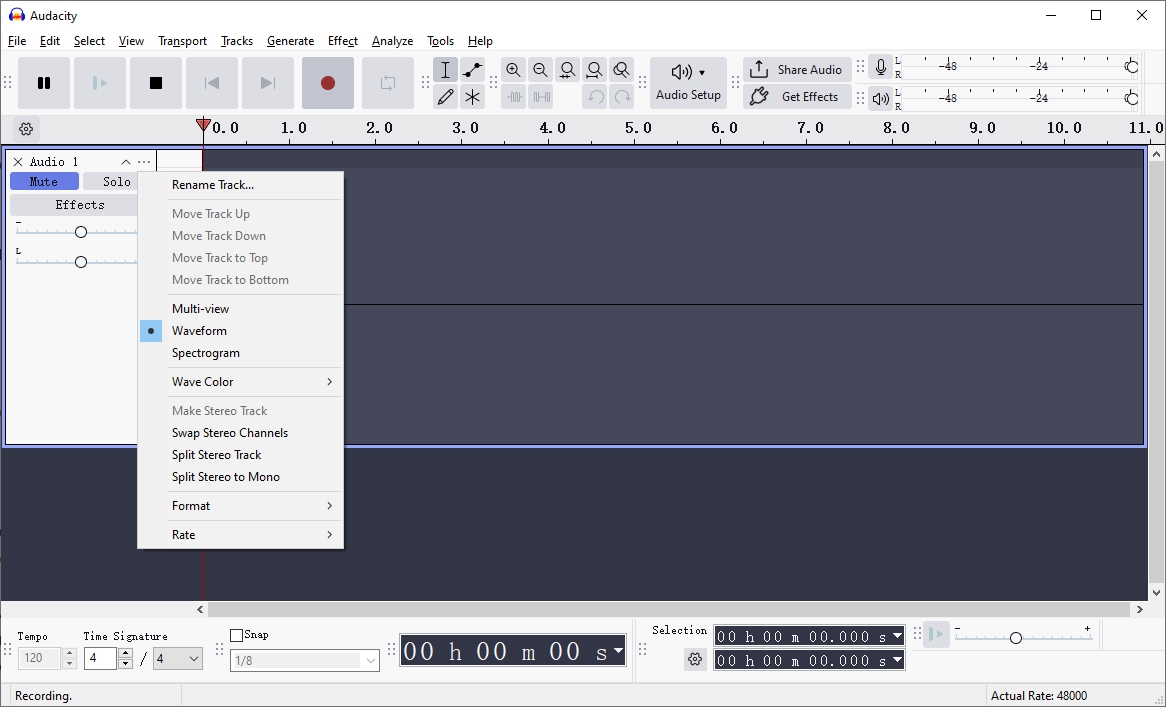1166x707 pixels.
Task: Expand the Rate submenu
Action: tap(240, 535)
